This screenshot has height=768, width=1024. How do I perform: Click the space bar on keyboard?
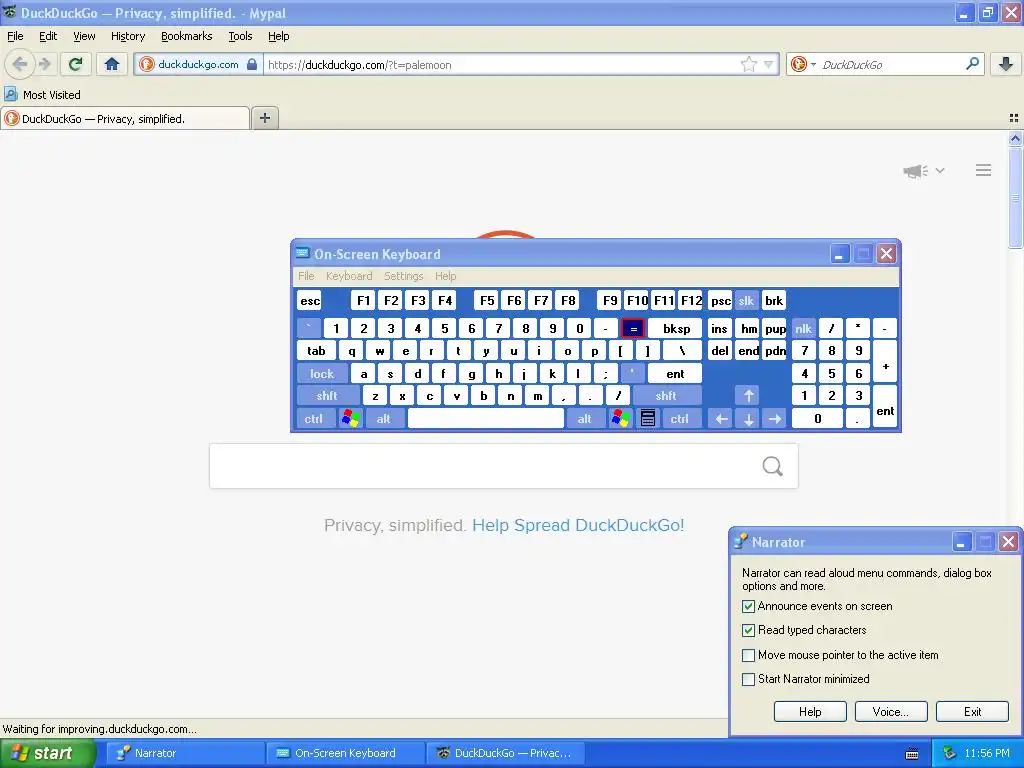tap(486, 419)
